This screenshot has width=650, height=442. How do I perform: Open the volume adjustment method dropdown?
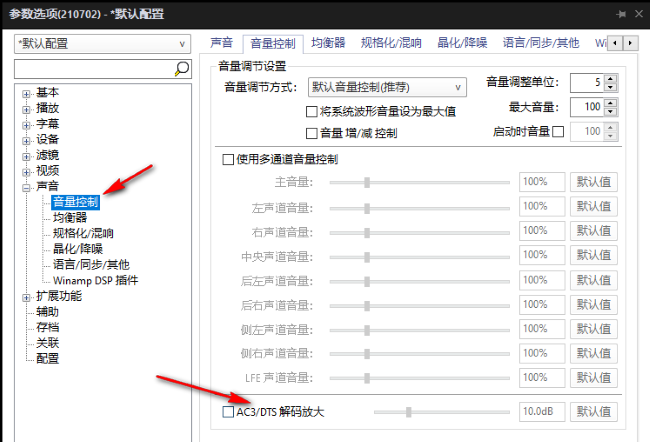pyautogui.click(x=386, y=87)
